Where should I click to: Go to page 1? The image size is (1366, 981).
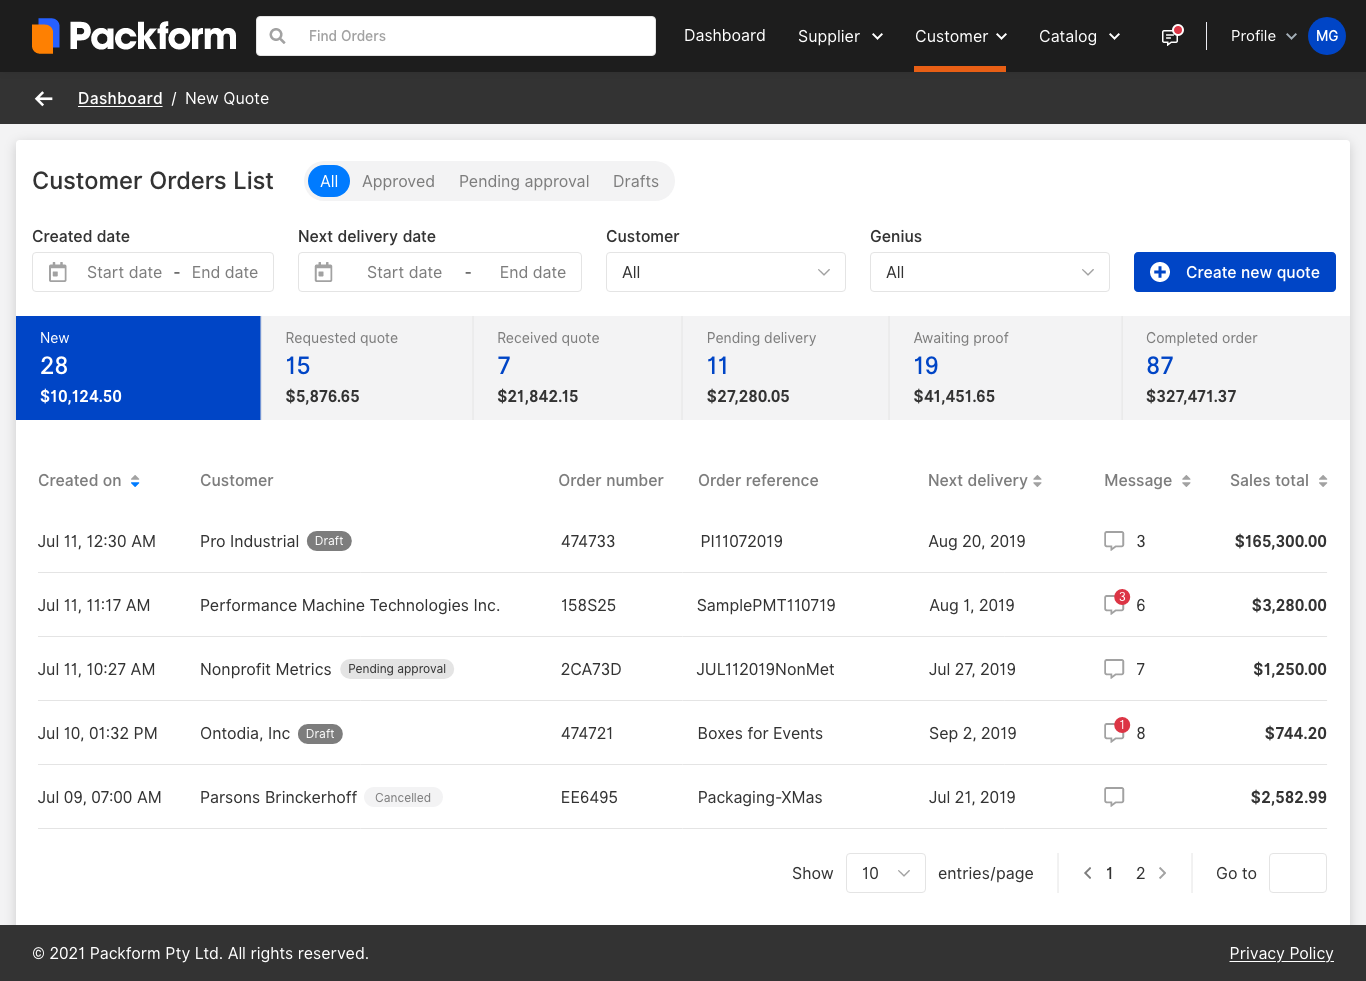click(1109, 873)
